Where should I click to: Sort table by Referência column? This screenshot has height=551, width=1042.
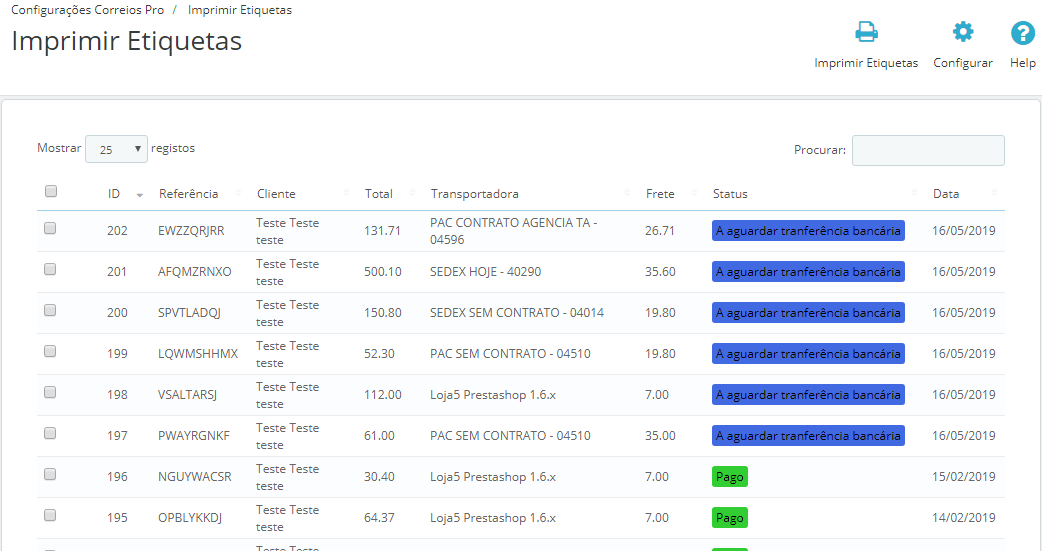tap(188, 193)
